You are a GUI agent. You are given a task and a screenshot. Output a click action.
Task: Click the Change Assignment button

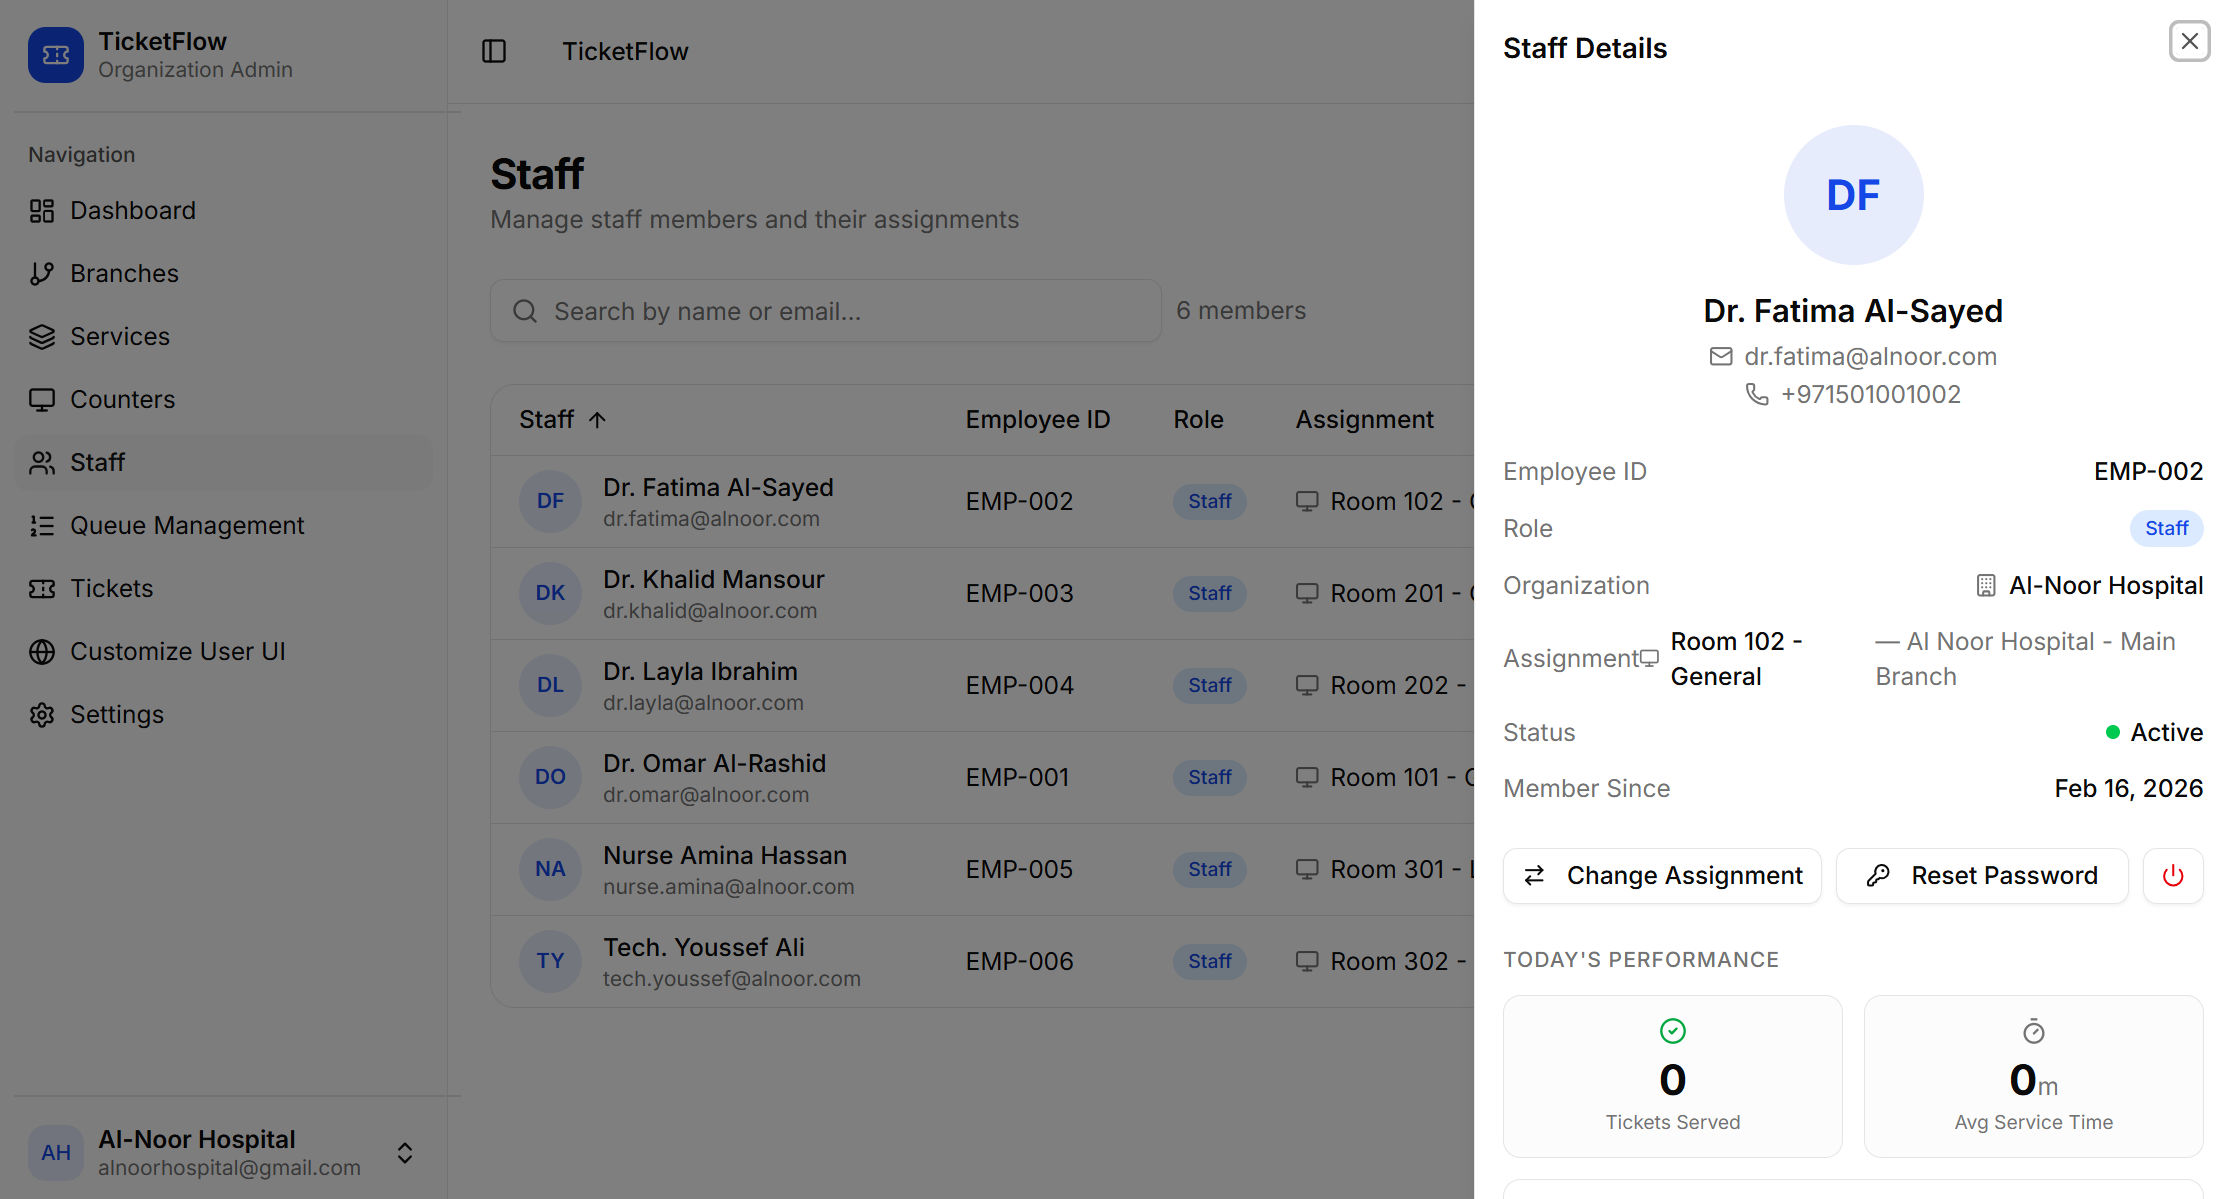tap(1661, 875)
